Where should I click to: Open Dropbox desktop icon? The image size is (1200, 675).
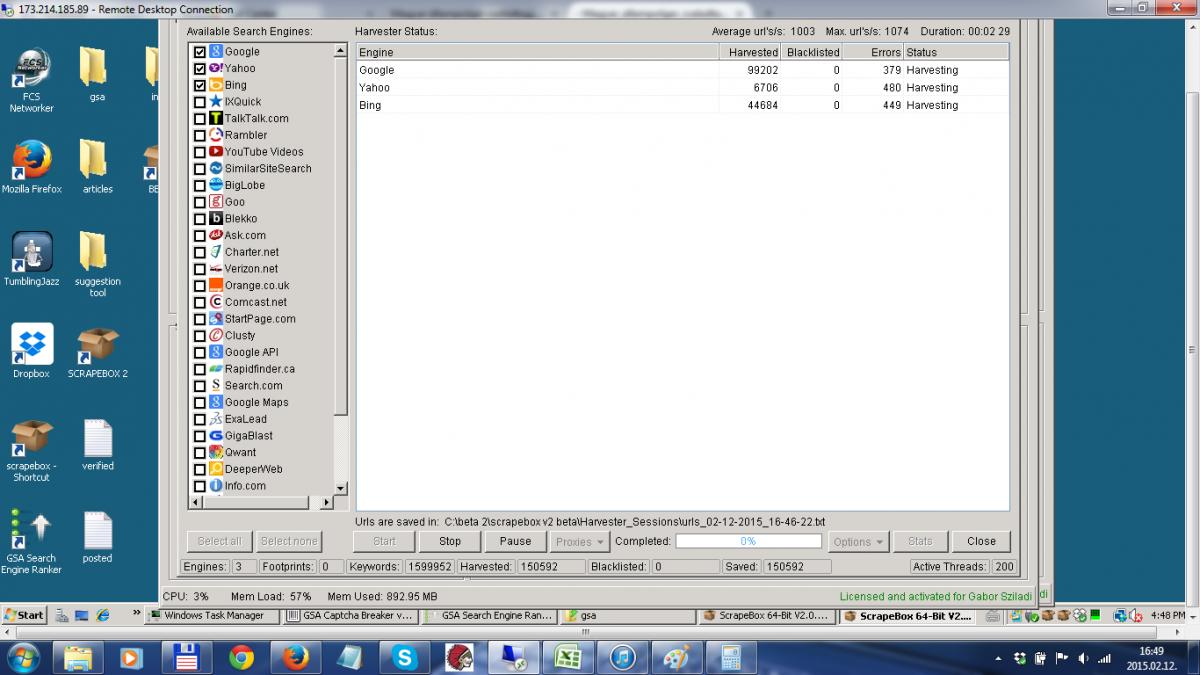31,351
